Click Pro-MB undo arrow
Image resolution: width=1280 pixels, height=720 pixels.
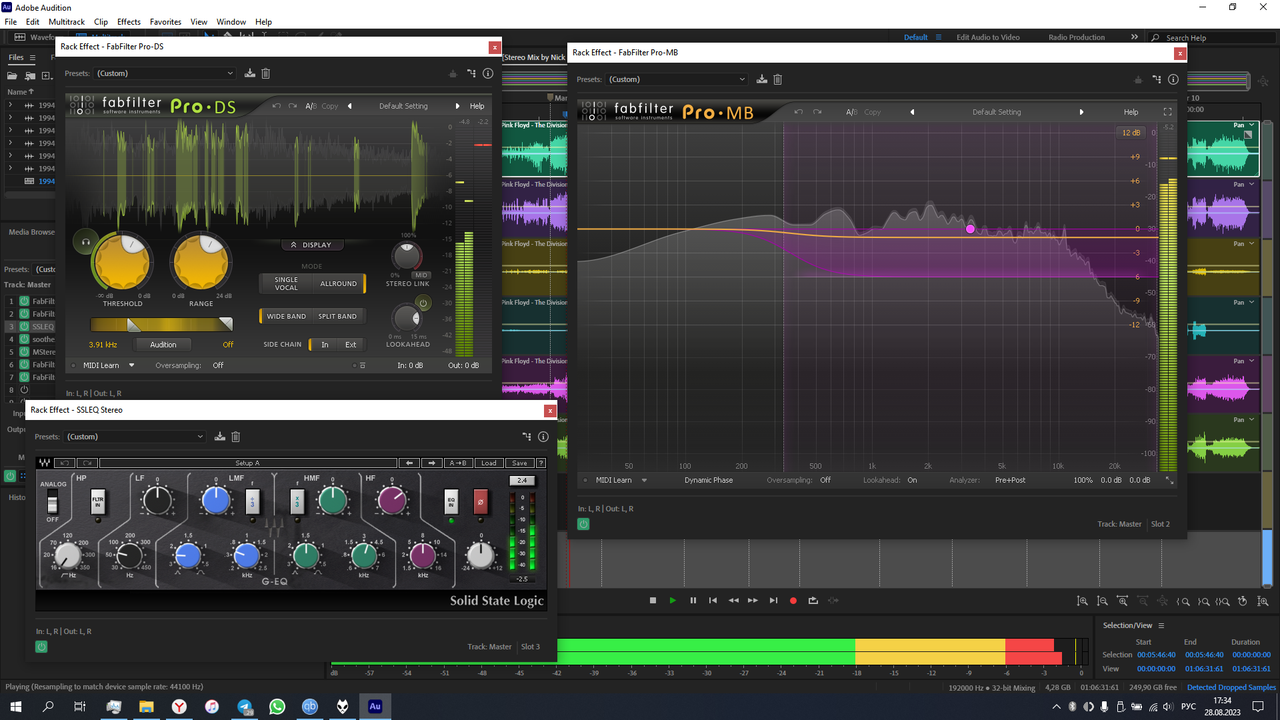coord(798,112)
